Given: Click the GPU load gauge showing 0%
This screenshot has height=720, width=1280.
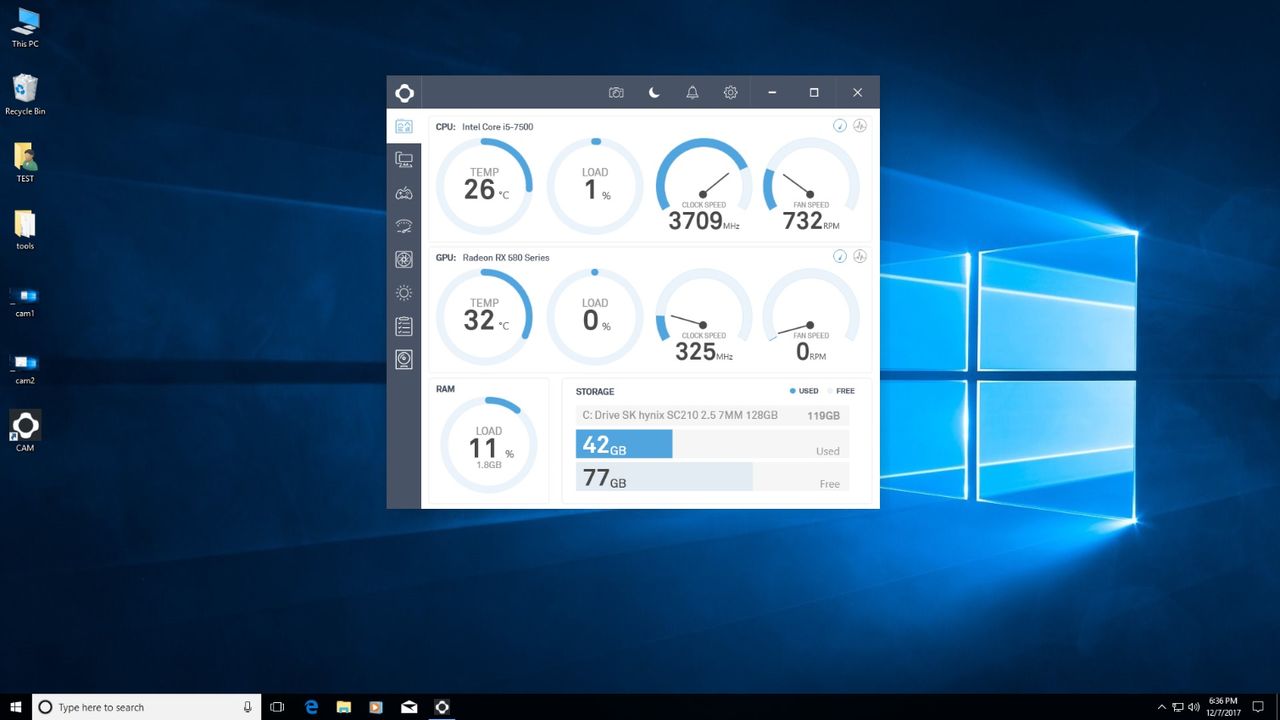Looking at the screenshot, I should pos(595,317).
